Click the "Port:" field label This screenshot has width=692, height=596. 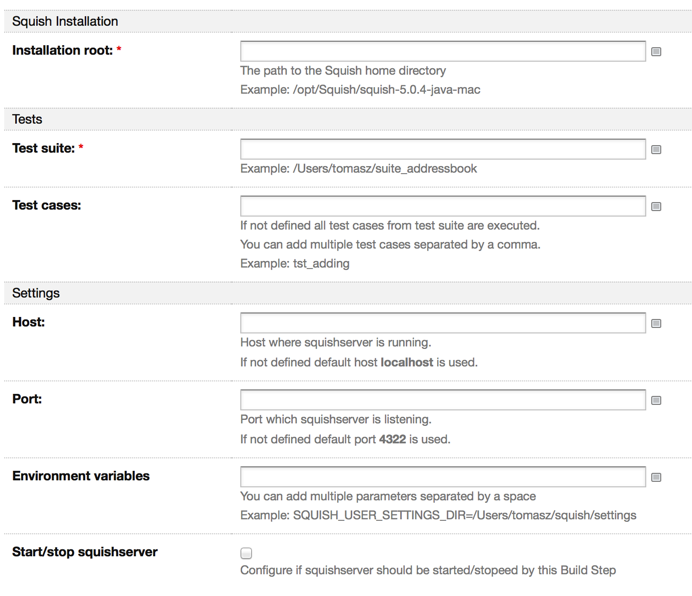pyautogui.click(x=27, y=399)
